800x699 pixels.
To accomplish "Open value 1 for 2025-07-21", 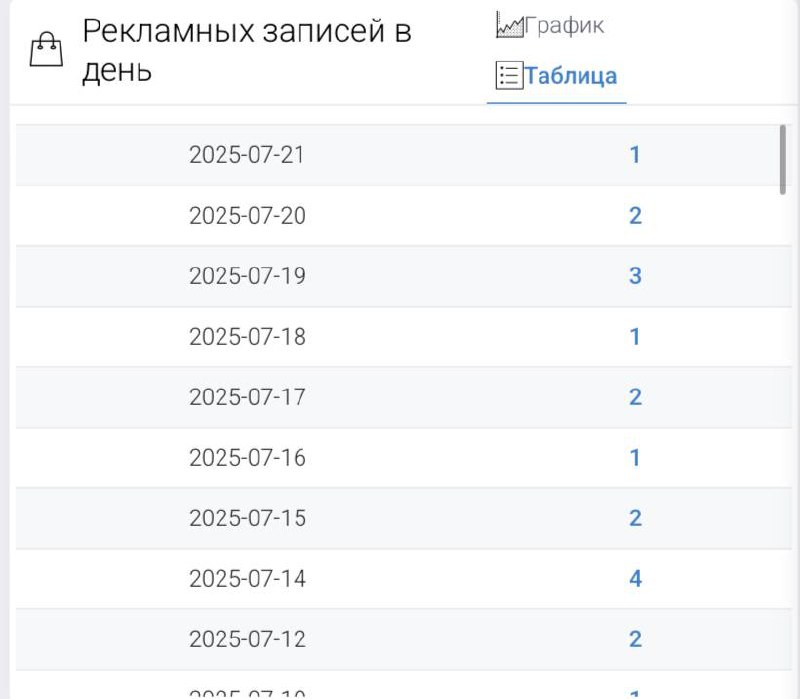I will [634, 155].
